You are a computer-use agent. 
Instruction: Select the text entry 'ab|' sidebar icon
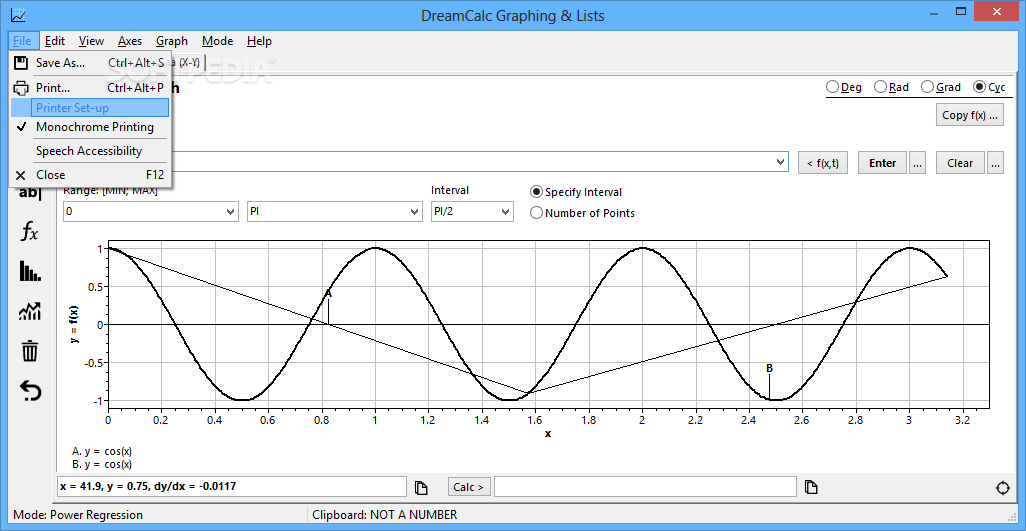click(30, 193)
